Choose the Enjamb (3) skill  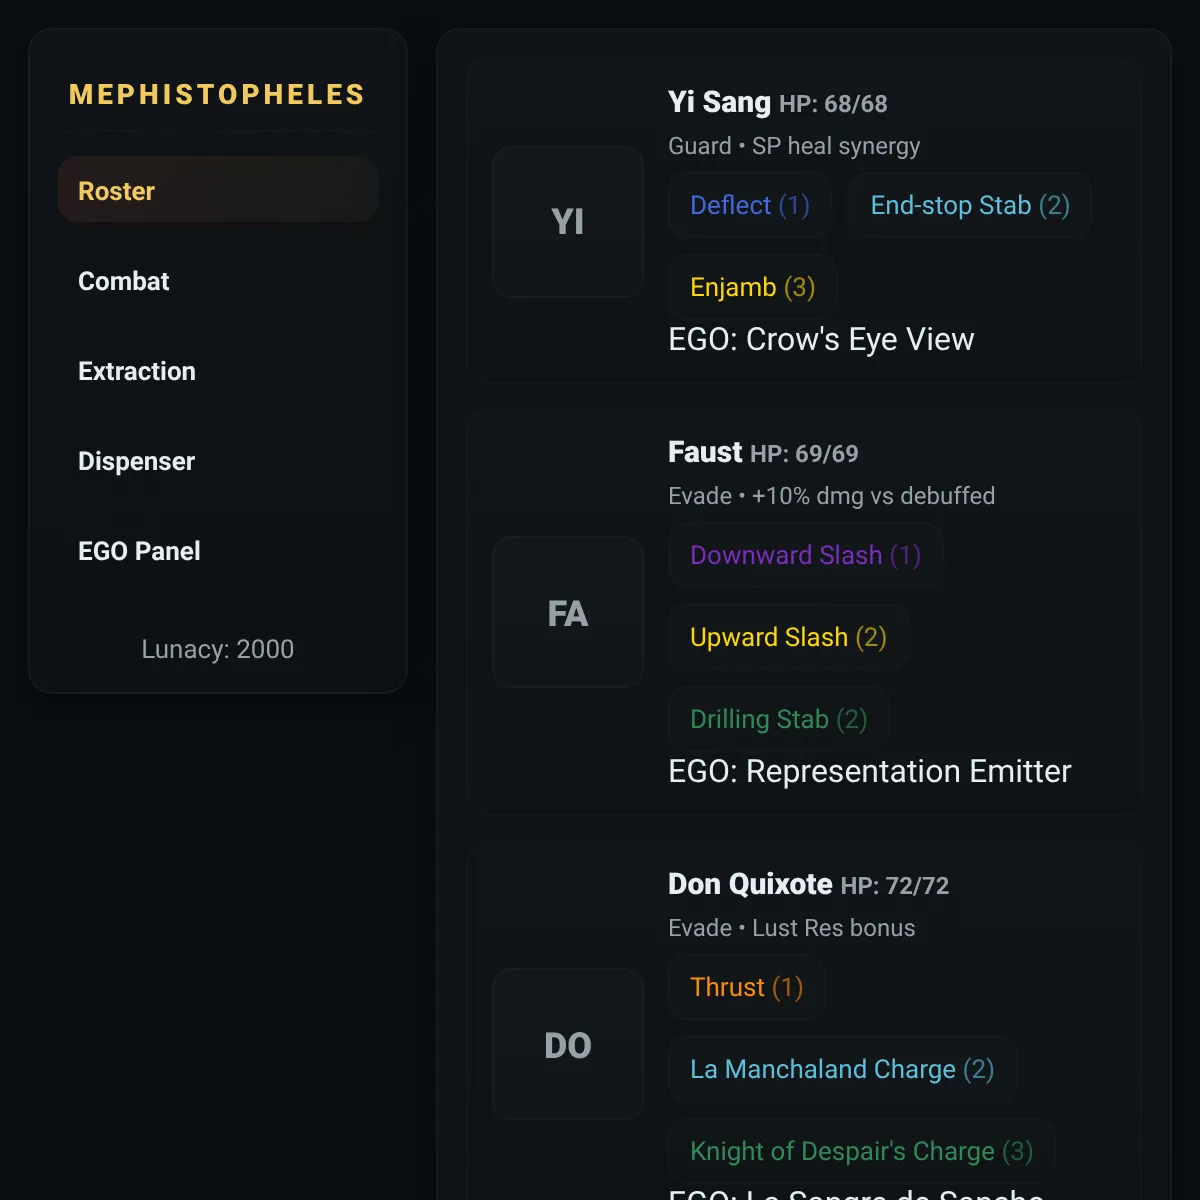pyautogui.click(x=753, y=287)
